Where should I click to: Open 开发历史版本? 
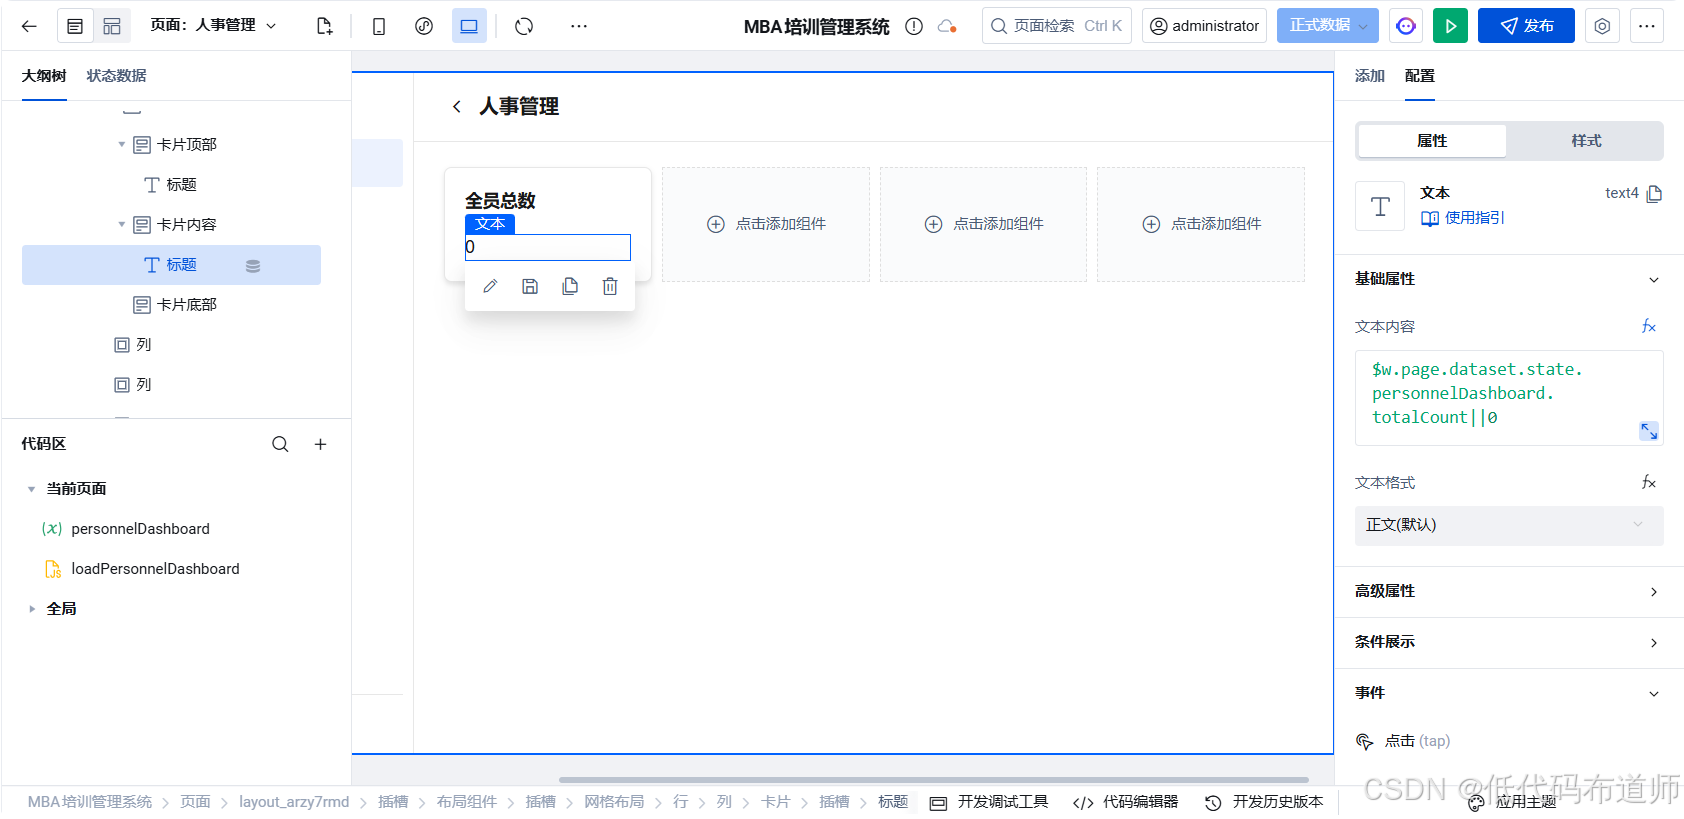tap(1264, 803)
